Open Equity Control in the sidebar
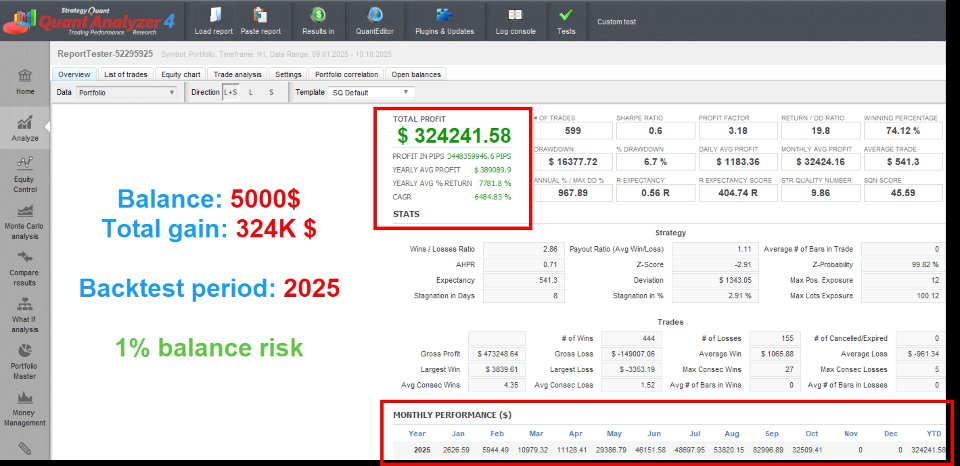The height and width of the screenshot is (466, 960). [x=25, y=175]
